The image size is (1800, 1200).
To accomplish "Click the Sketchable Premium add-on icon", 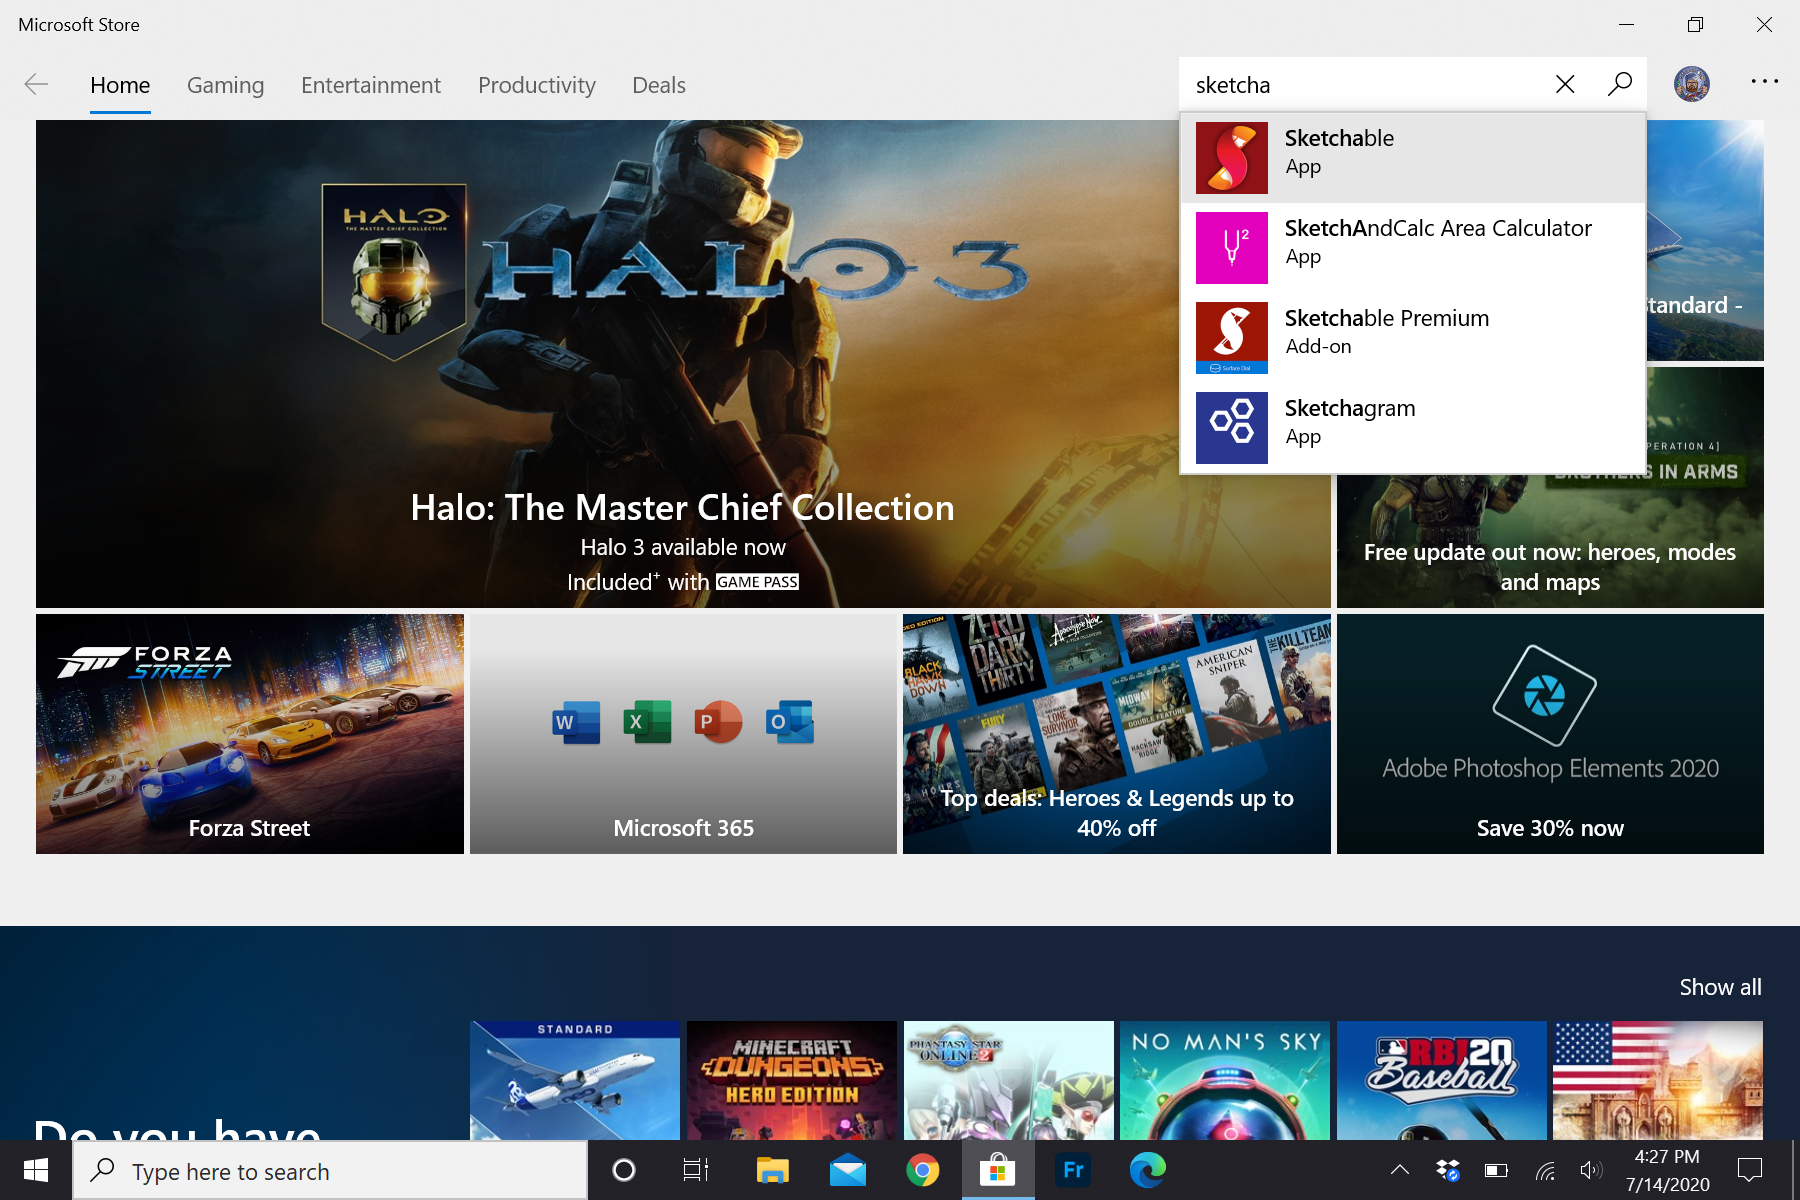I will [x=1232, y=338].
